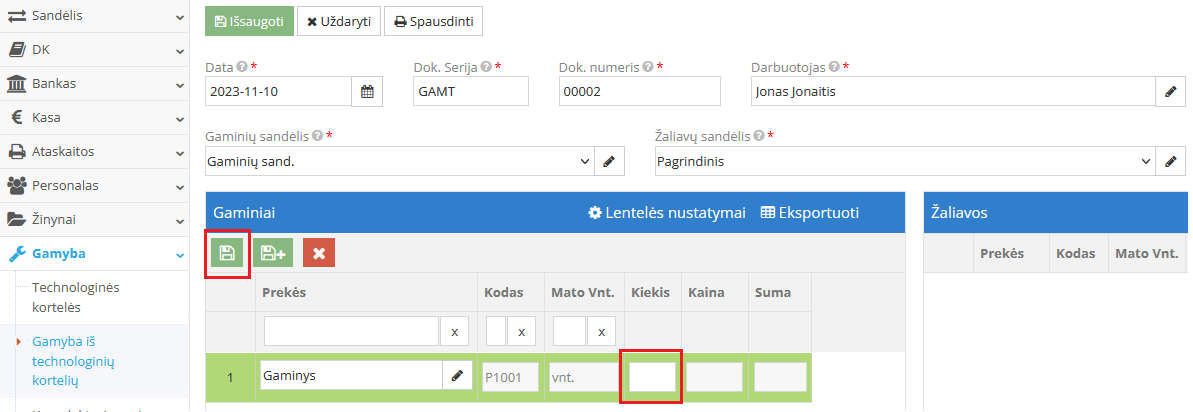Edit the Darbuotojas employee with pencil icon
Screen dimensions: 1193x412
[1170, 91]
